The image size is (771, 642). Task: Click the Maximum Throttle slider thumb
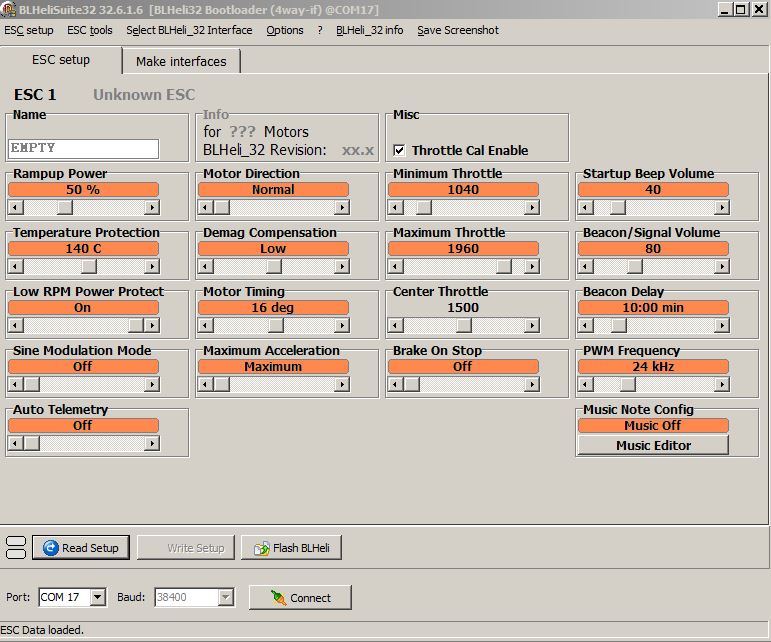click(x=504, y=266)
